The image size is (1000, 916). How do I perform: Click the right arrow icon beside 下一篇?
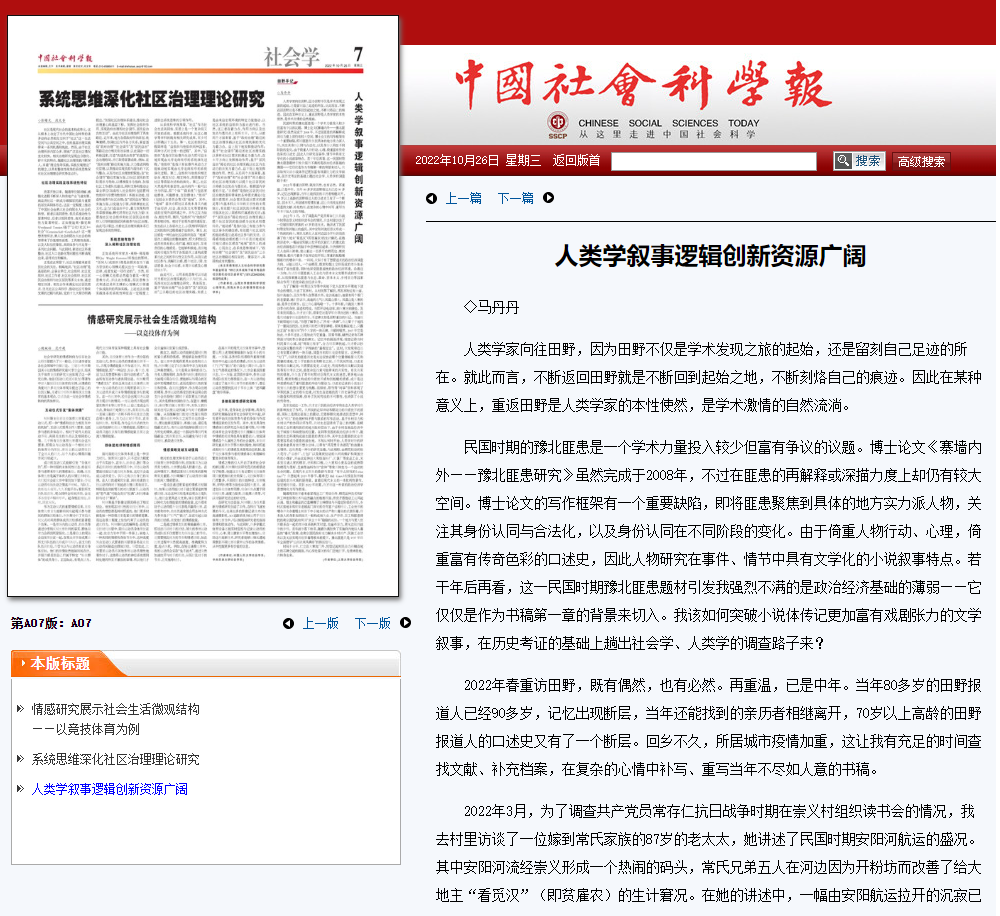click(x=548, y=198)
